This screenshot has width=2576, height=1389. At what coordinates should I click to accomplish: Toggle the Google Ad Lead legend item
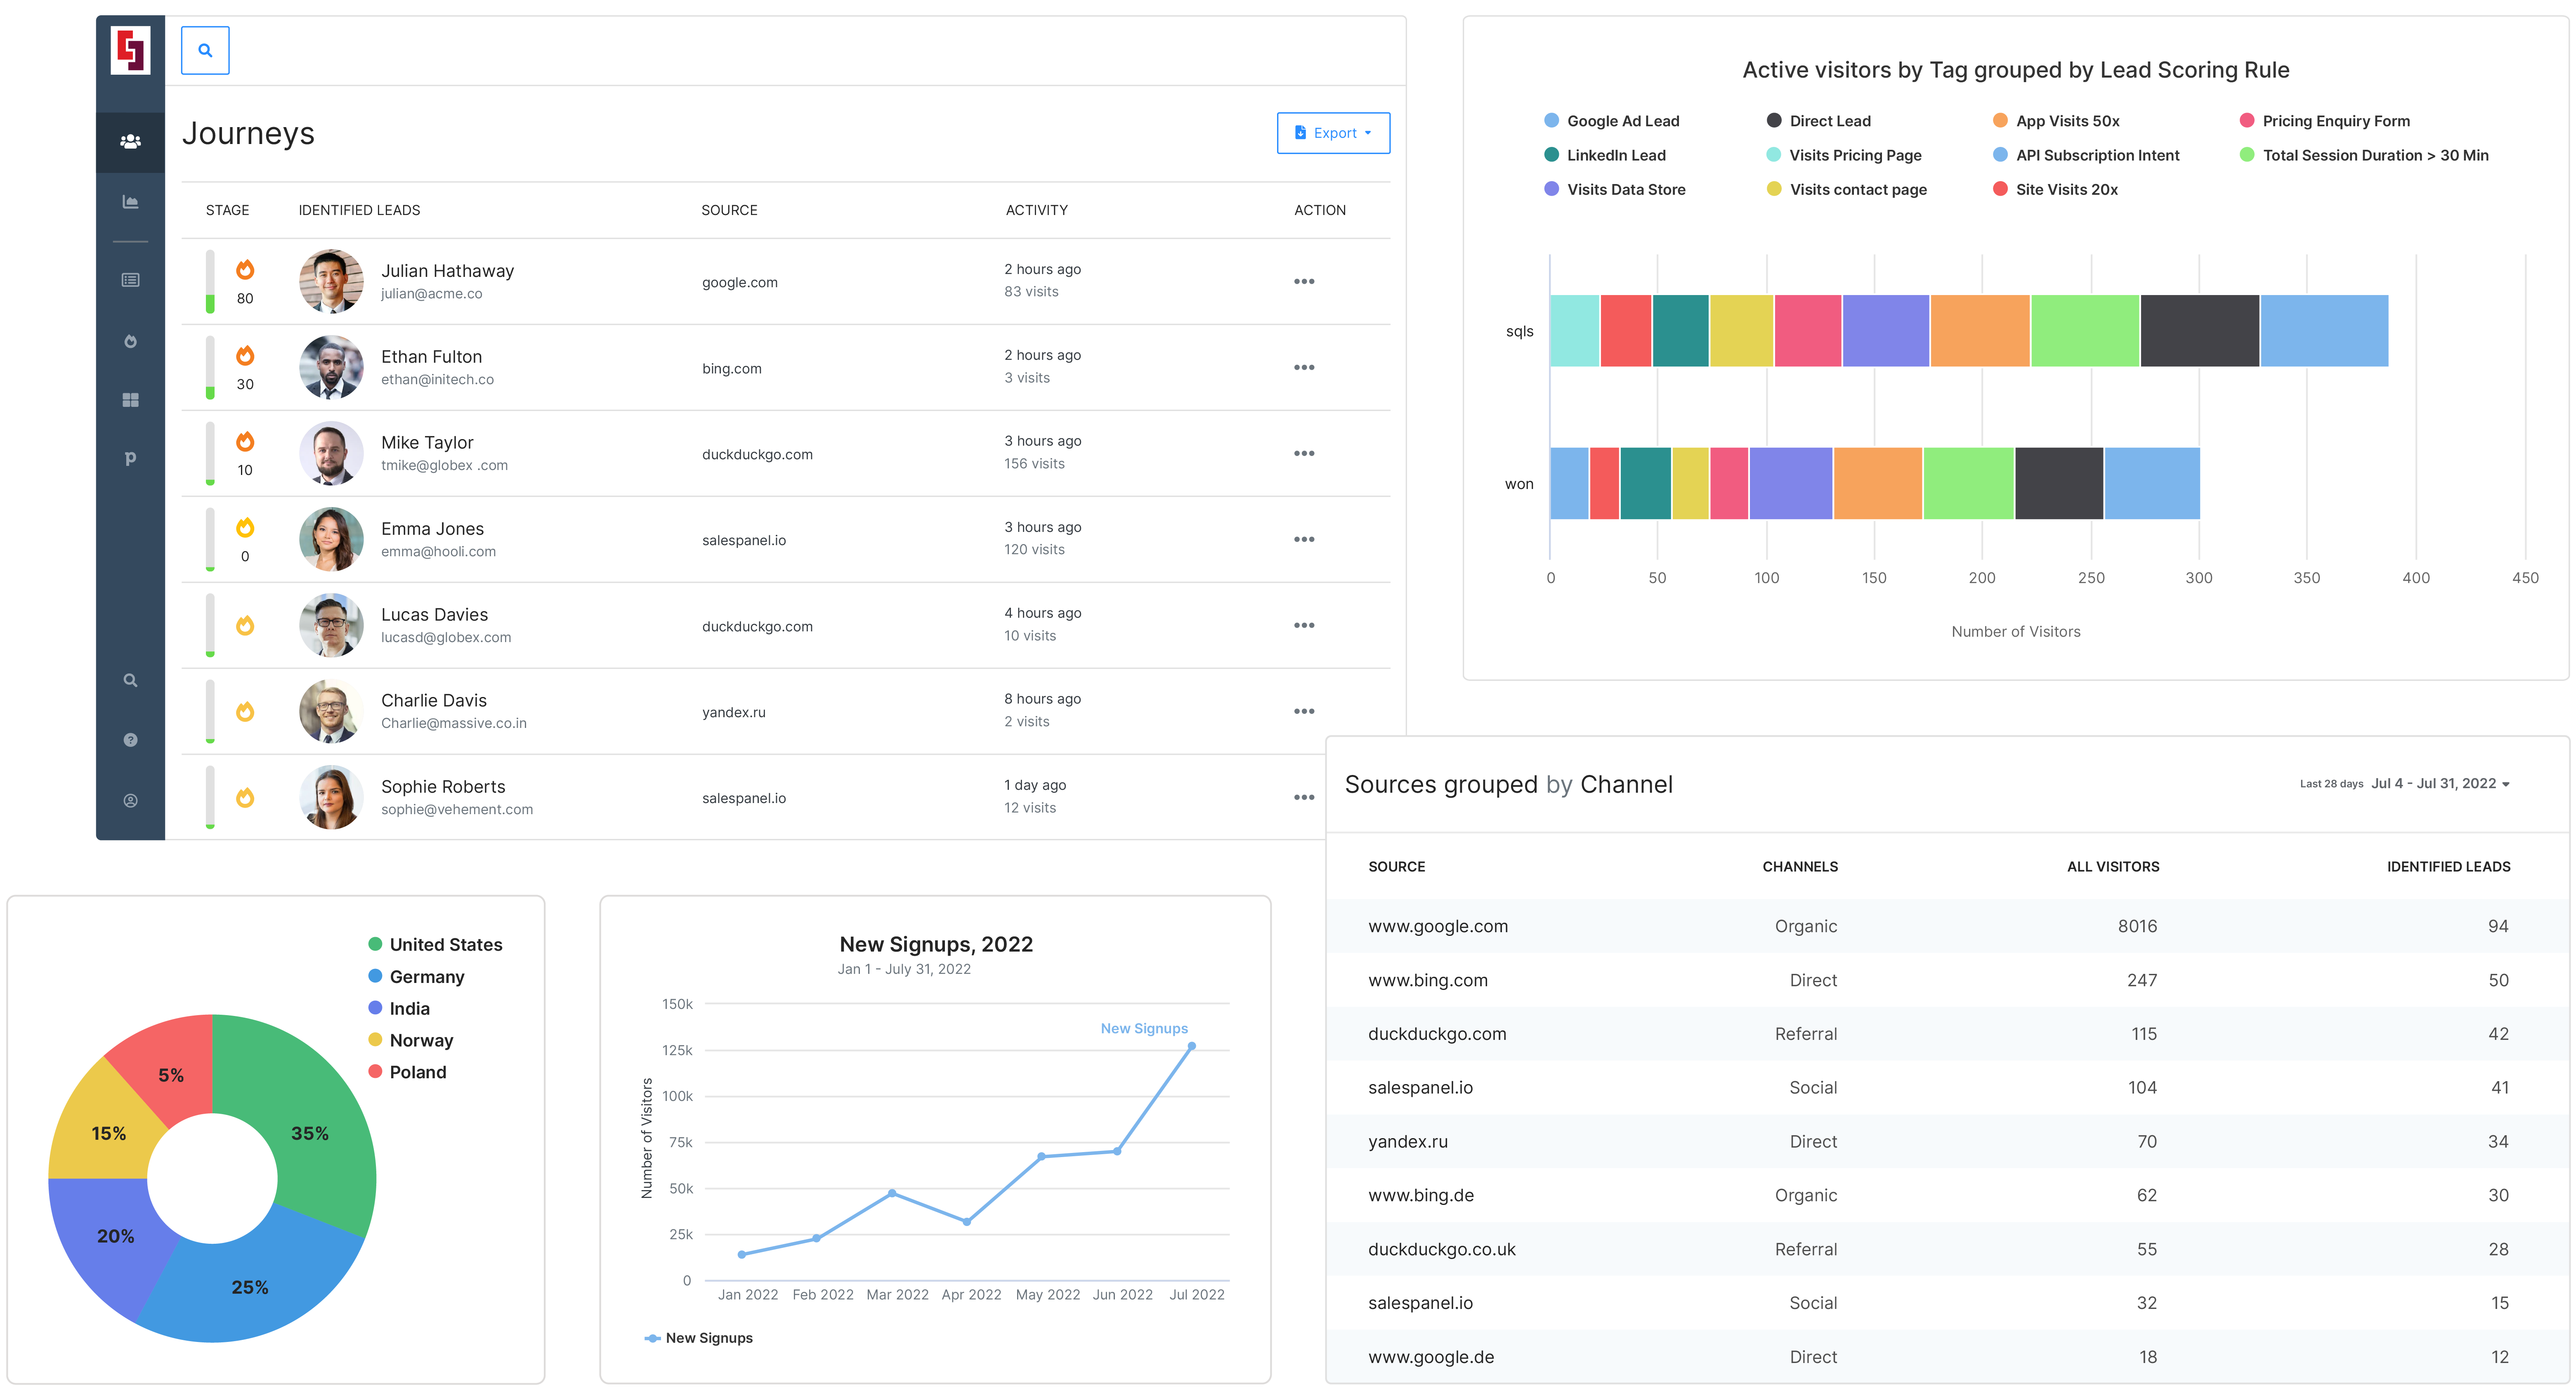[x=1621, y=121]
